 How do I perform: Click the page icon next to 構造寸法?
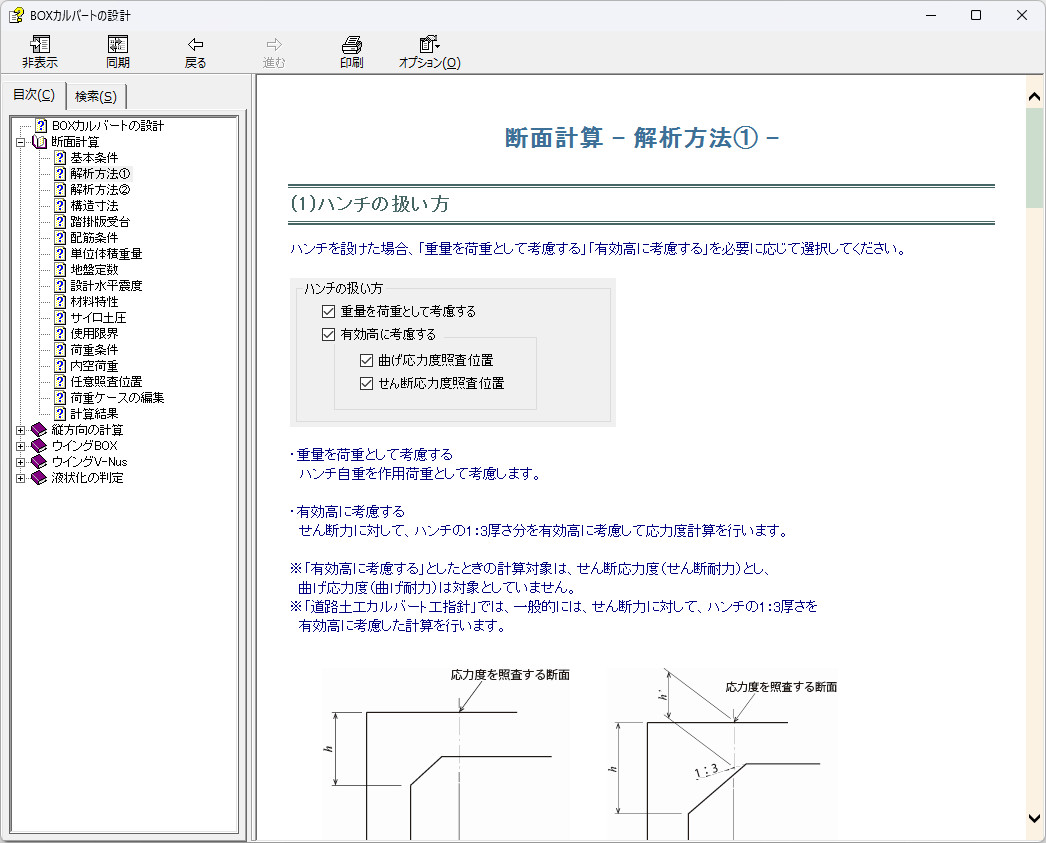[60, 205]
